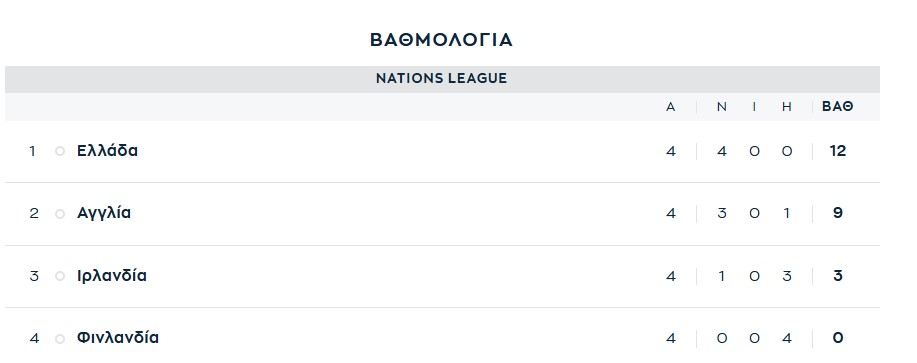Click the NATIONS LEAGUE header bar
This screenshot has width=917, height=363.
[442, 79]
